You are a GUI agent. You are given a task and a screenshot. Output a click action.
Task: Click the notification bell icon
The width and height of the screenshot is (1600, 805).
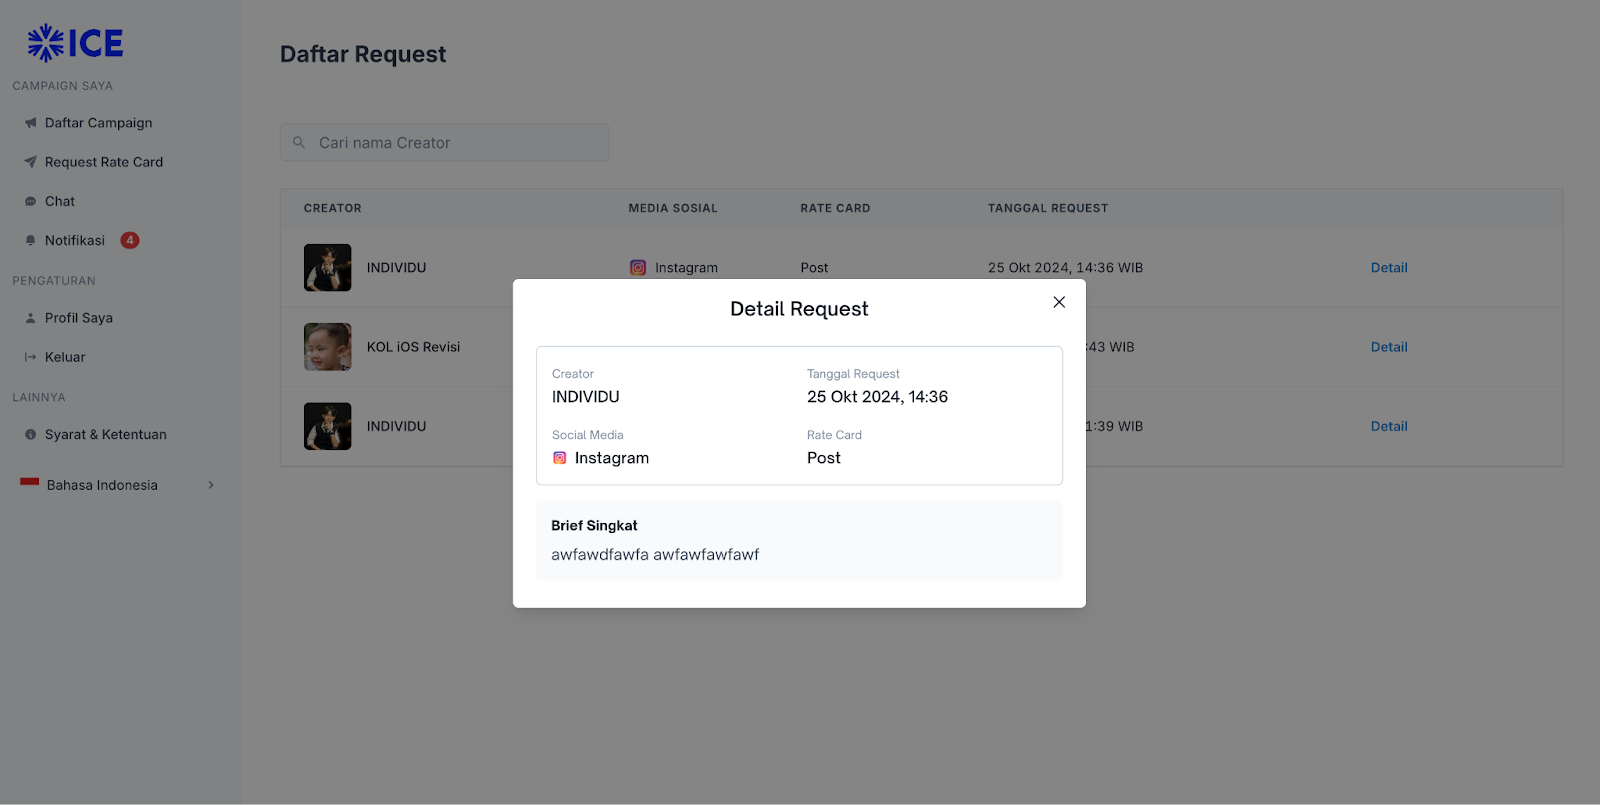pyautogui.click(x=30, y=240)
